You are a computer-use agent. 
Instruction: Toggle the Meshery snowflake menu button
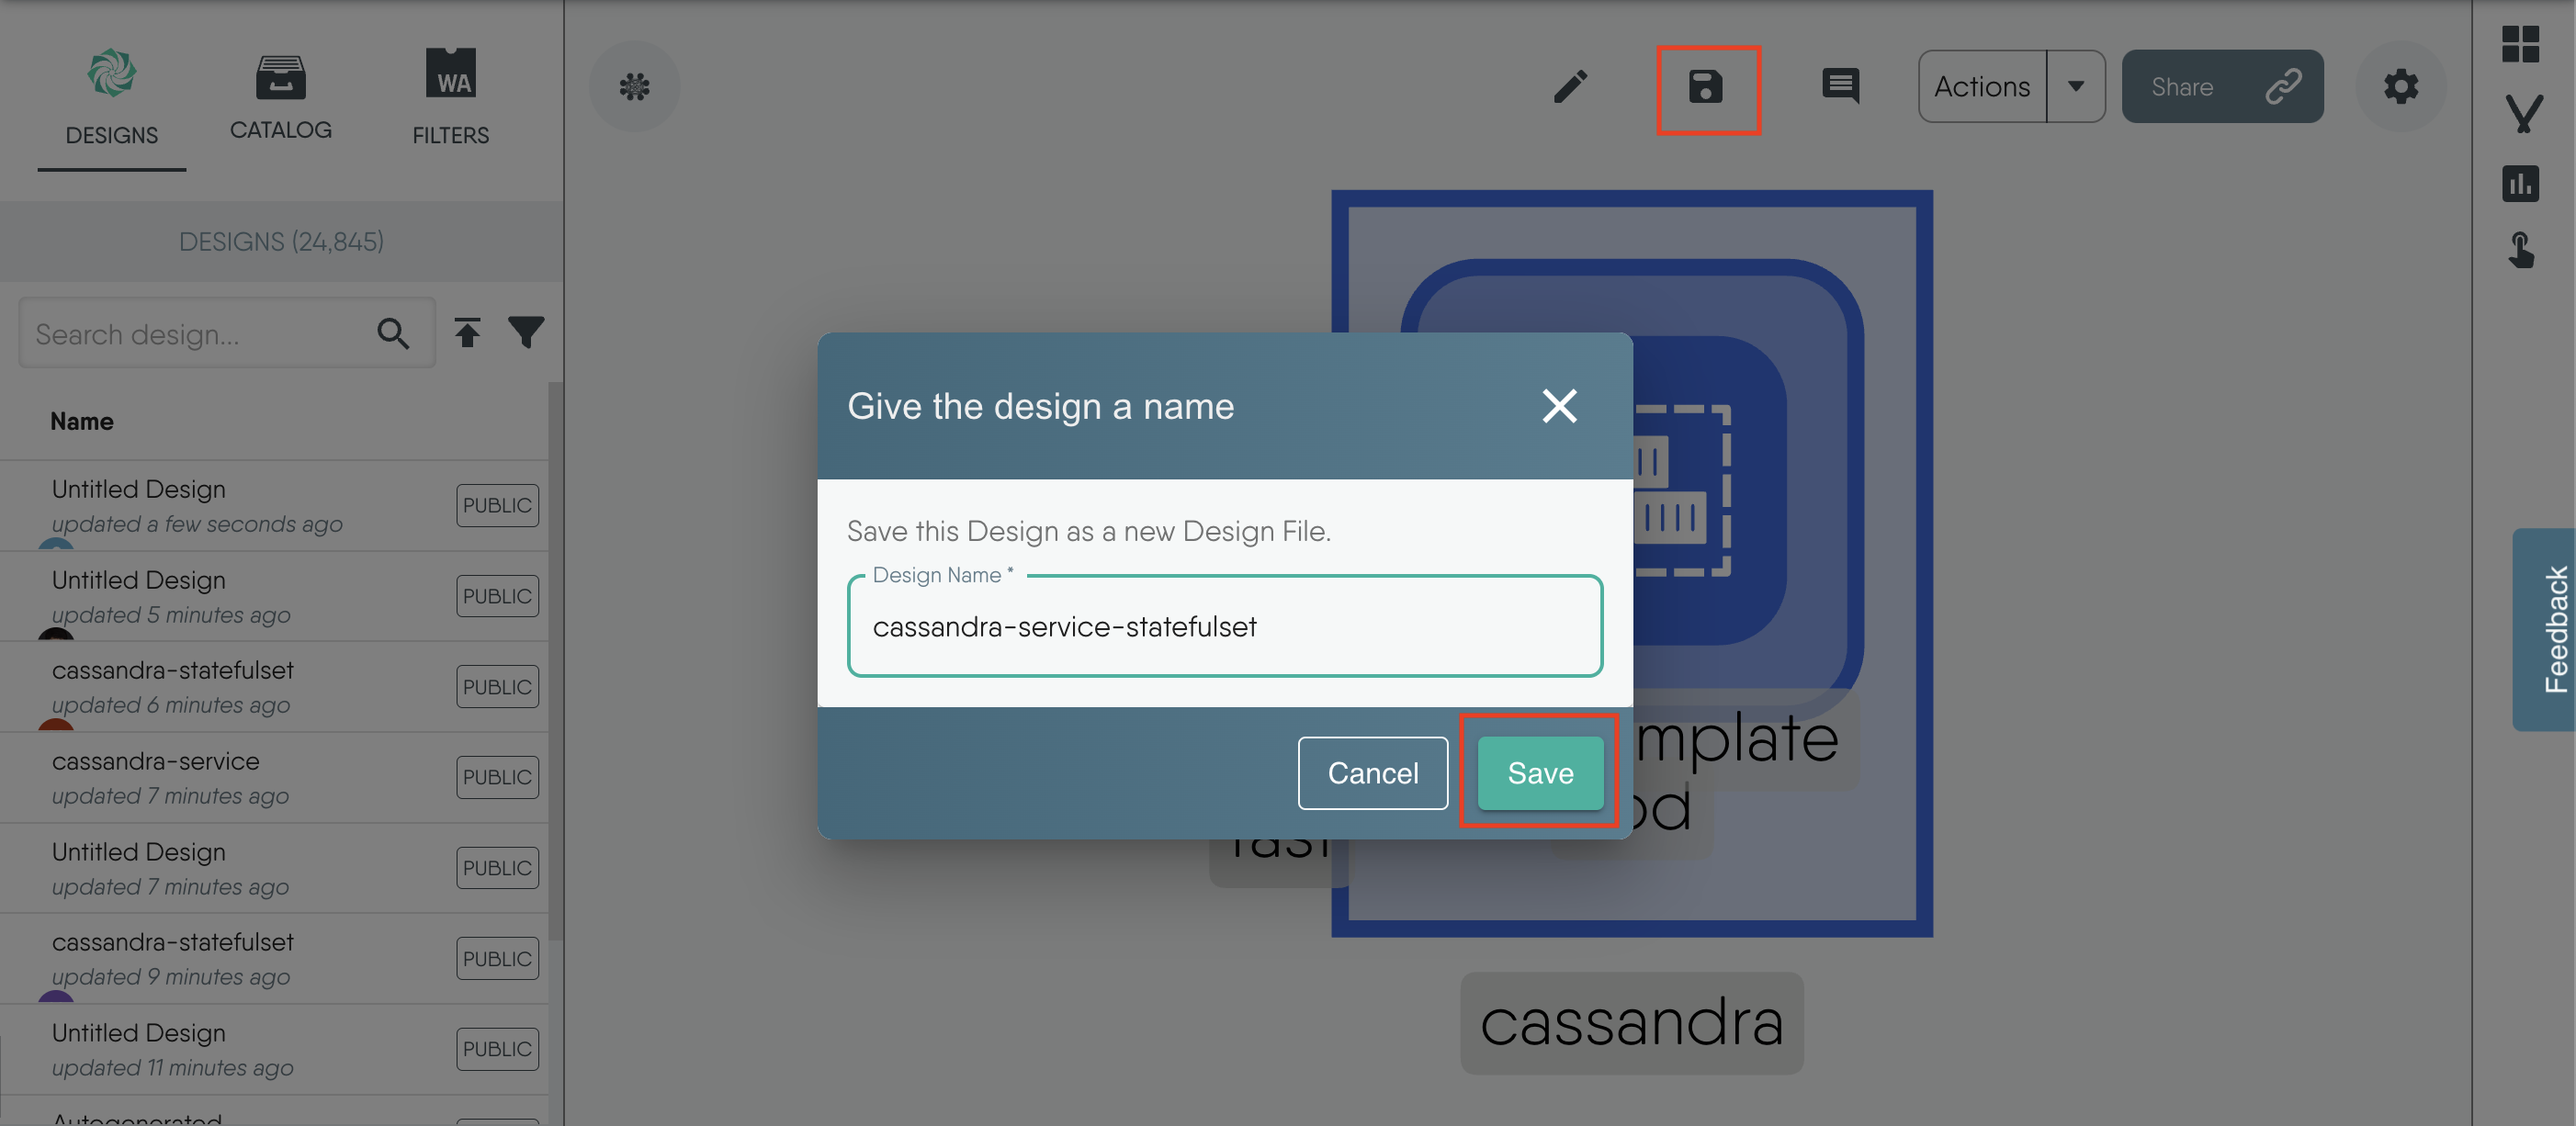[635, 86]
